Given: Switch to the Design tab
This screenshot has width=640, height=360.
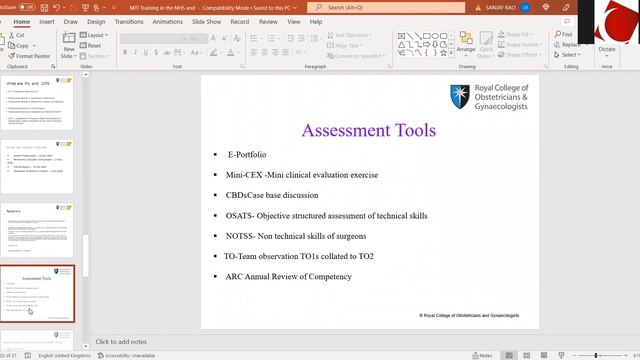Looking at the screenshot, I should (96, 22).
